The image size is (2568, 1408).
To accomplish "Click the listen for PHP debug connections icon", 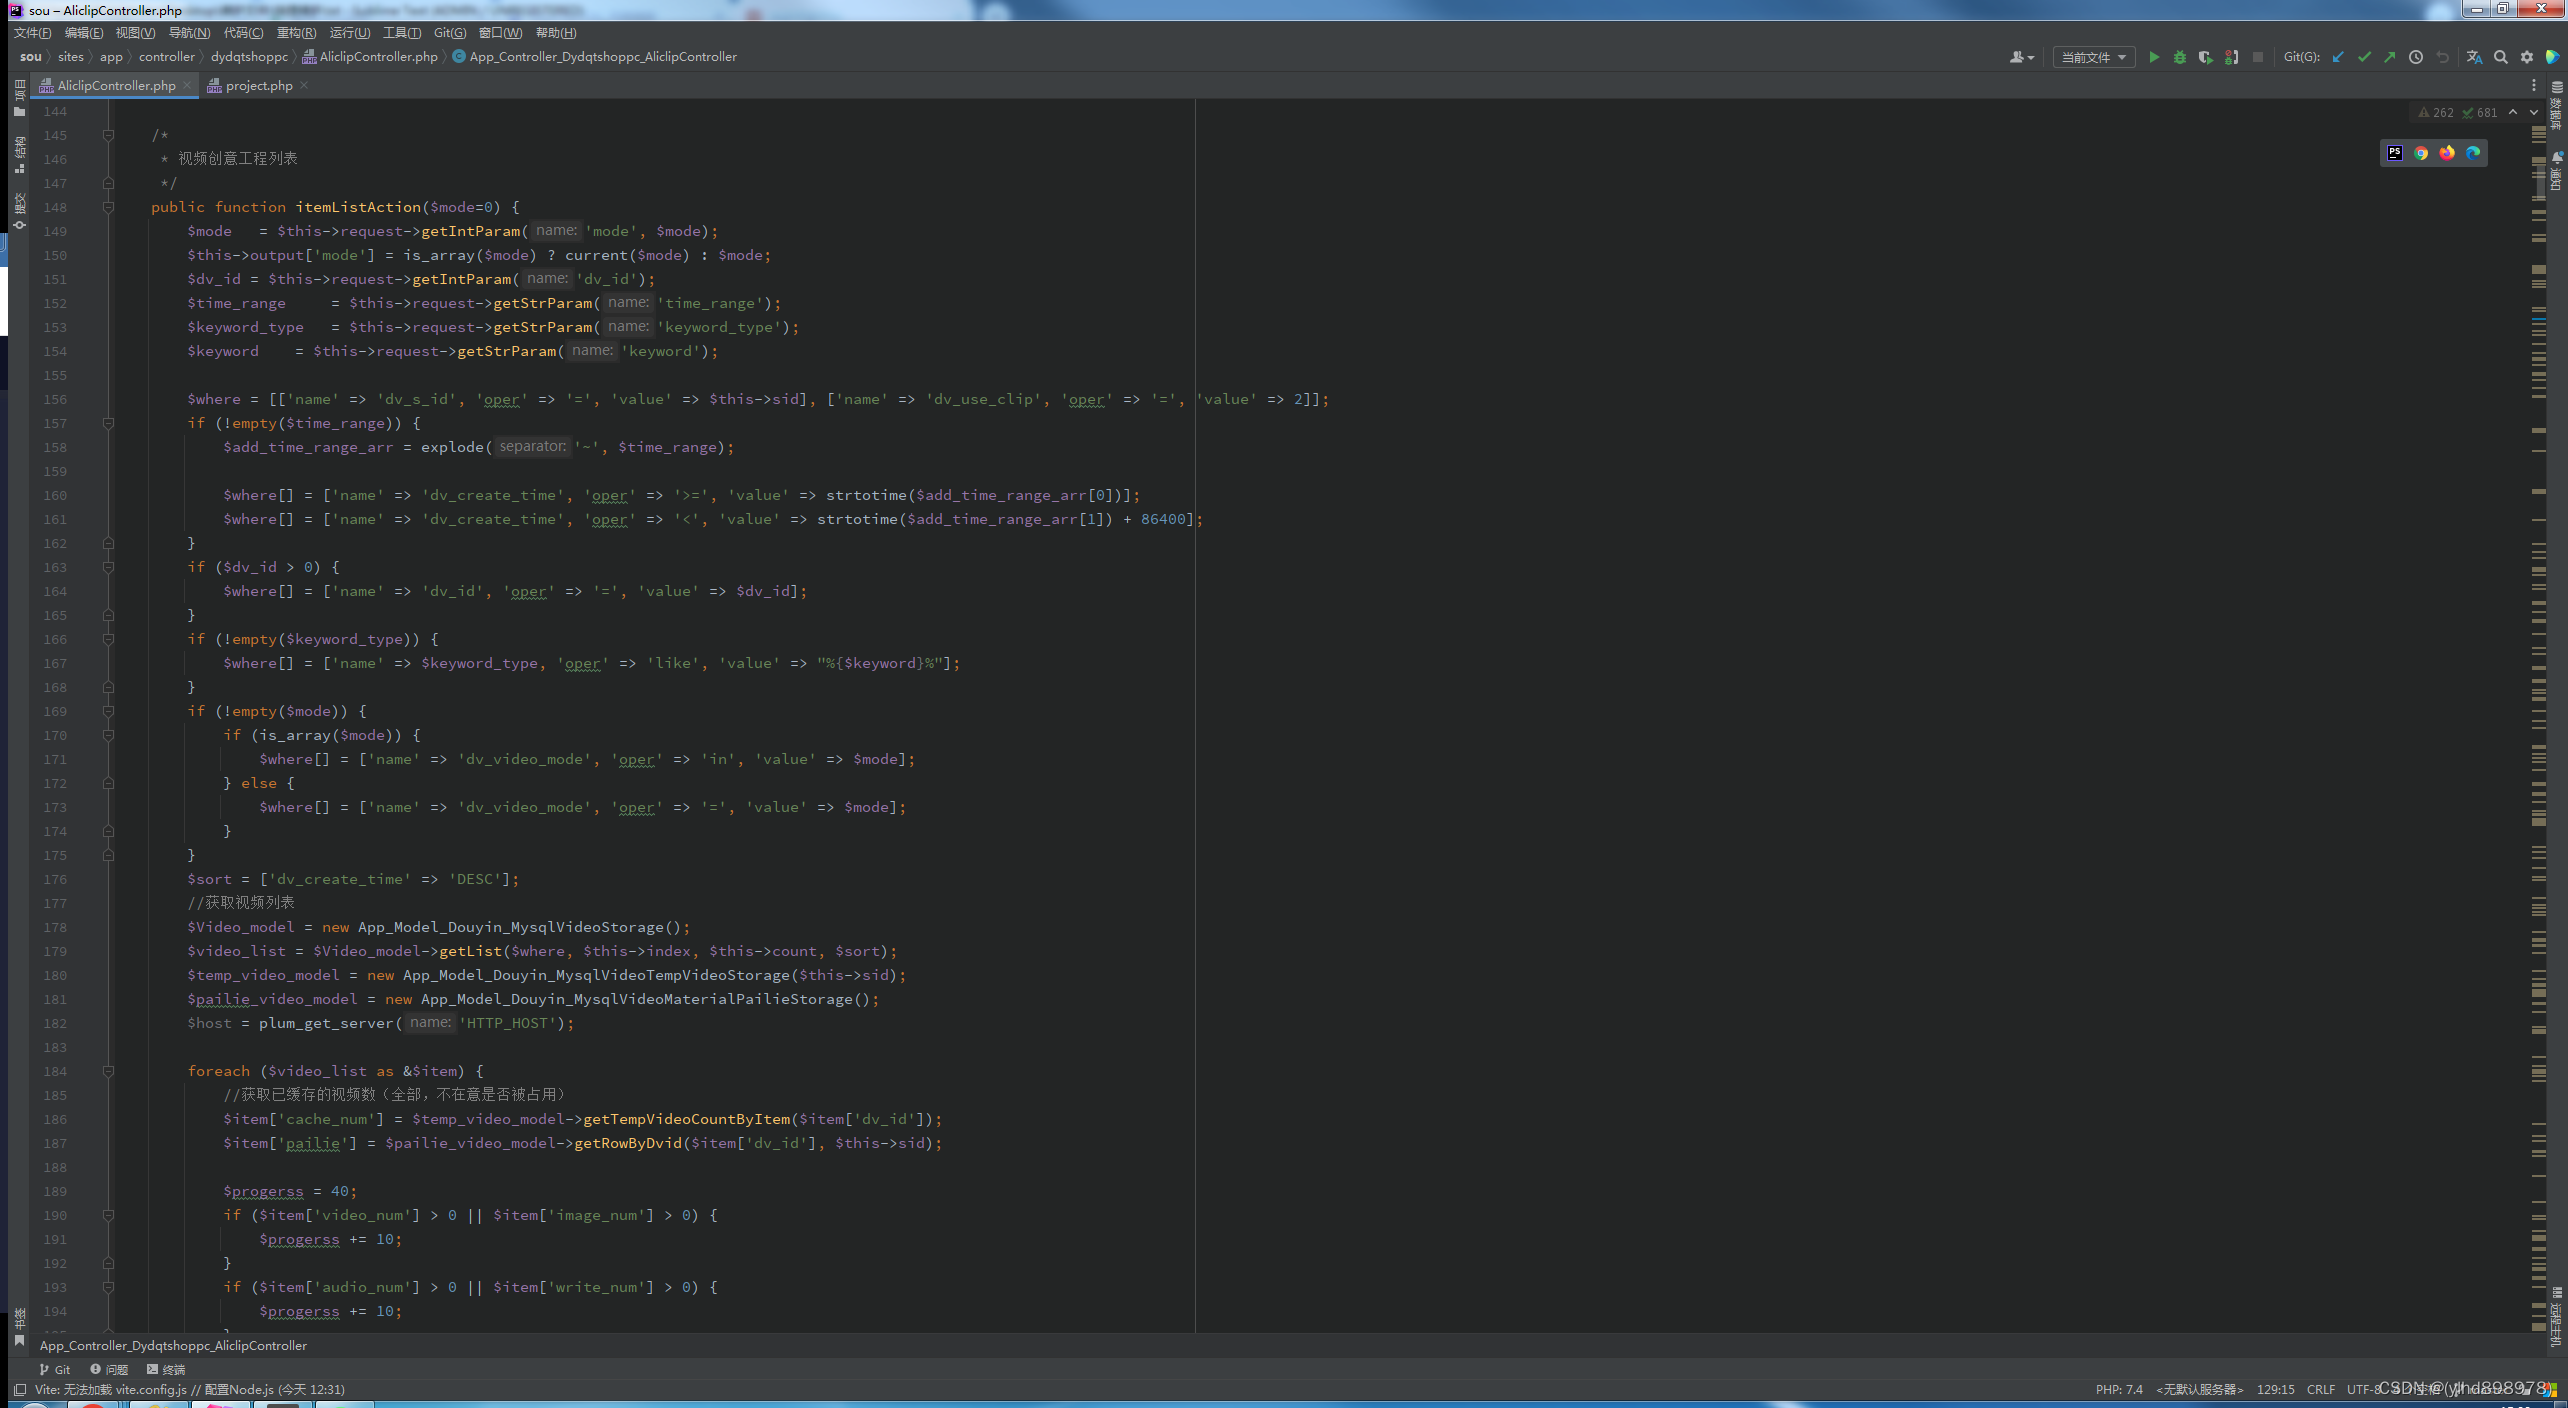I will coord(2232,57).
